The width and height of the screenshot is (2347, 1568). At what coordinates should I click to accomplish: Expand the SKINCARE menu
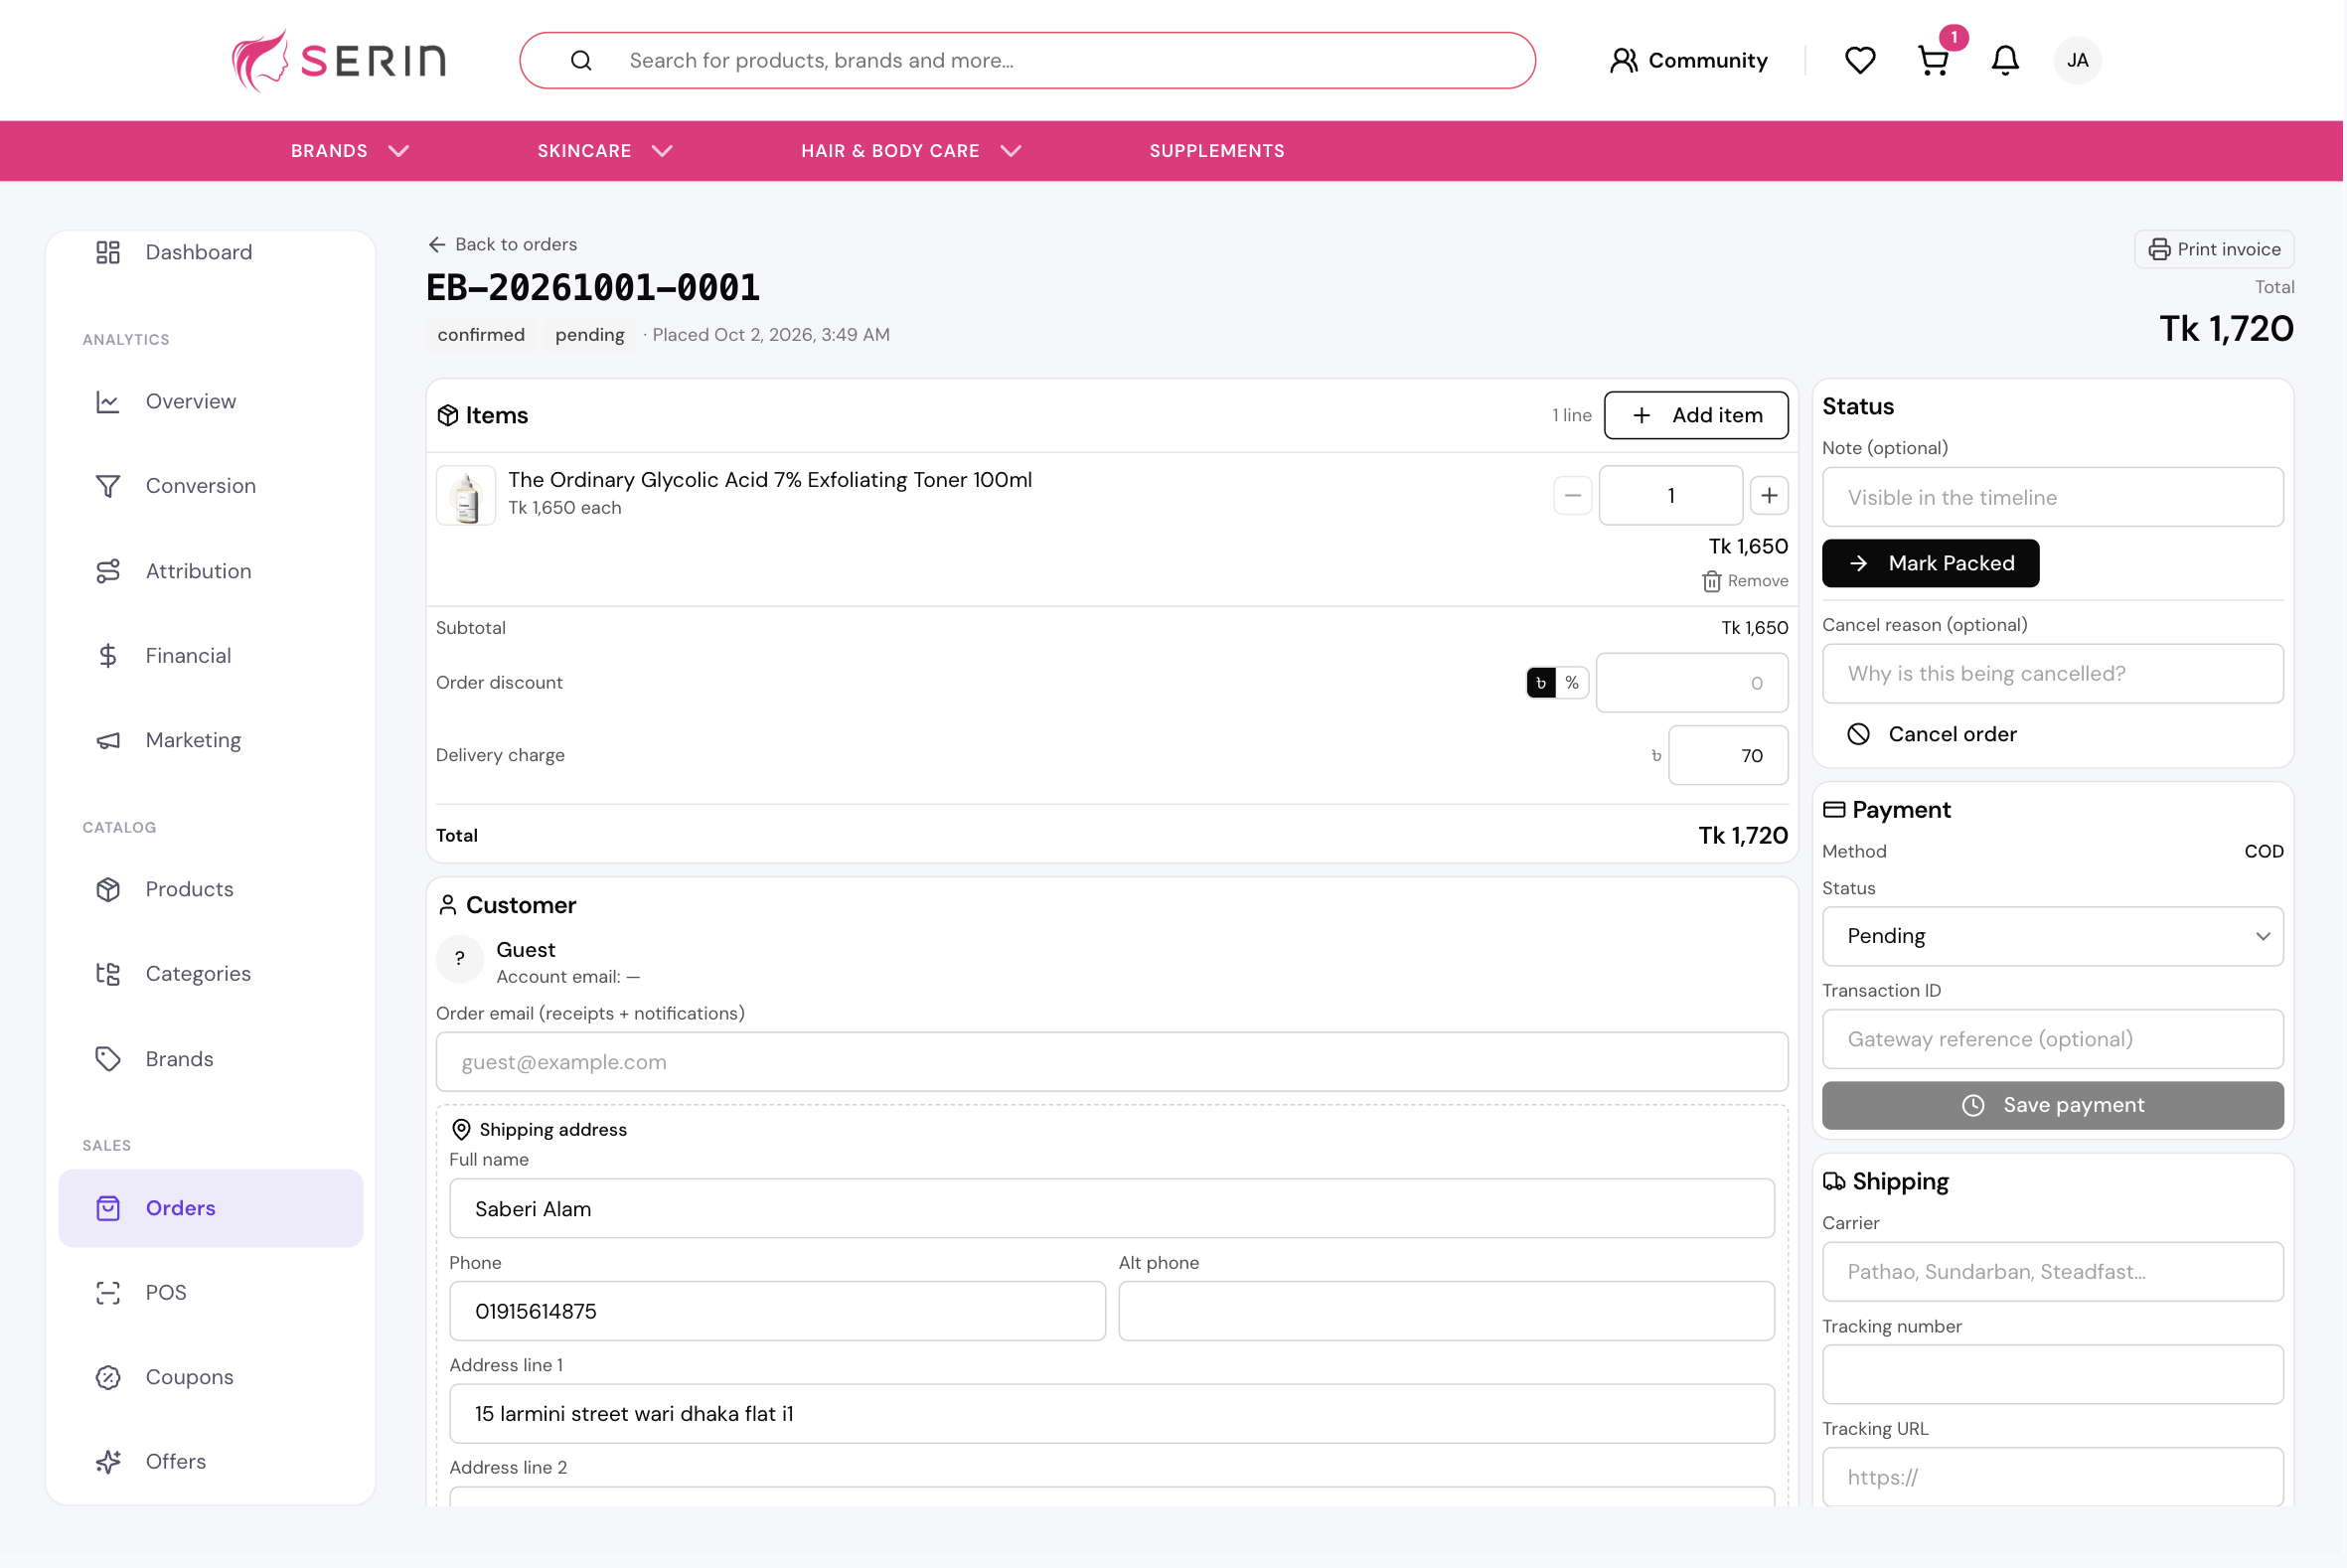[605, 151]
